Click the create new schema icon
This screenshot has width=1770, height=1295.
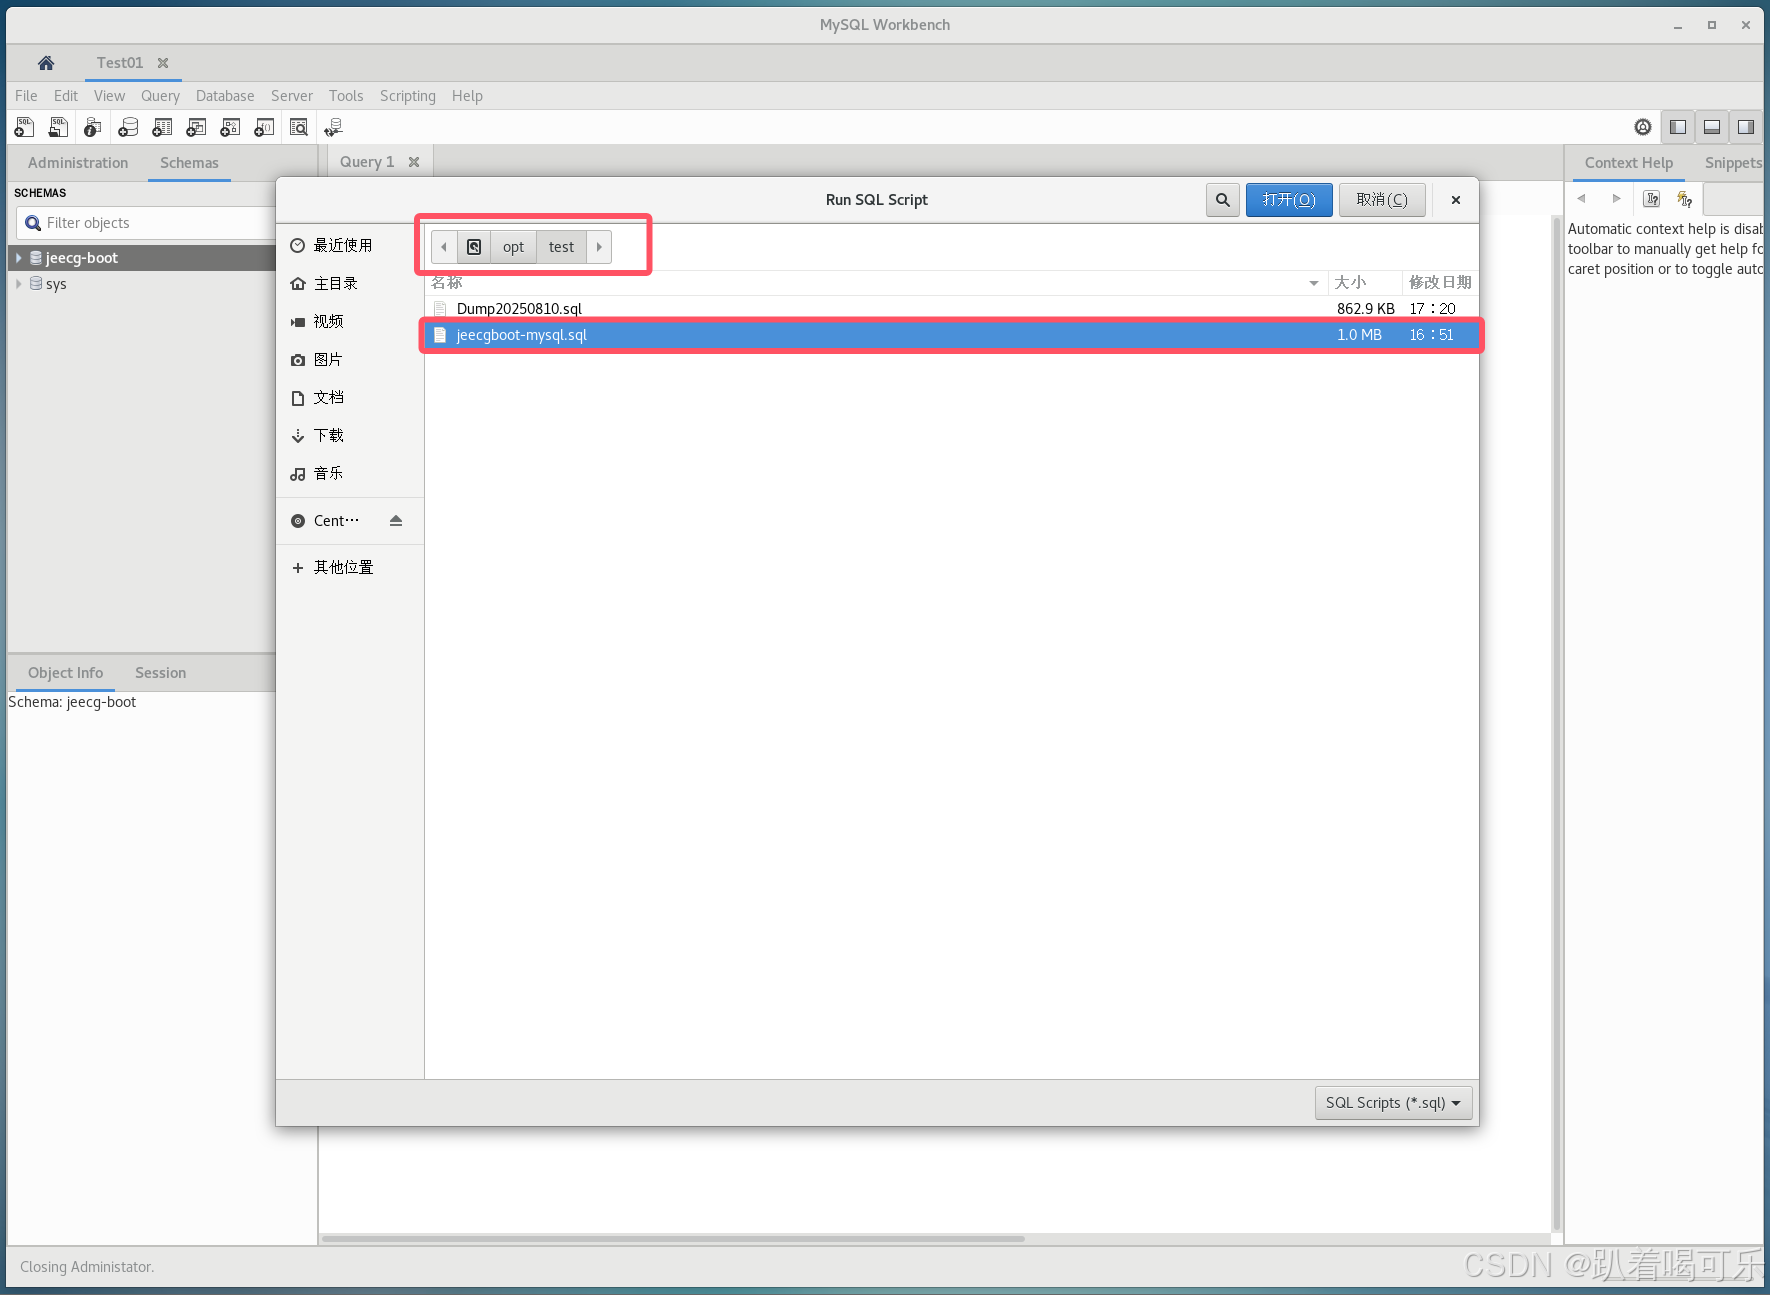(x=128, y=127)
